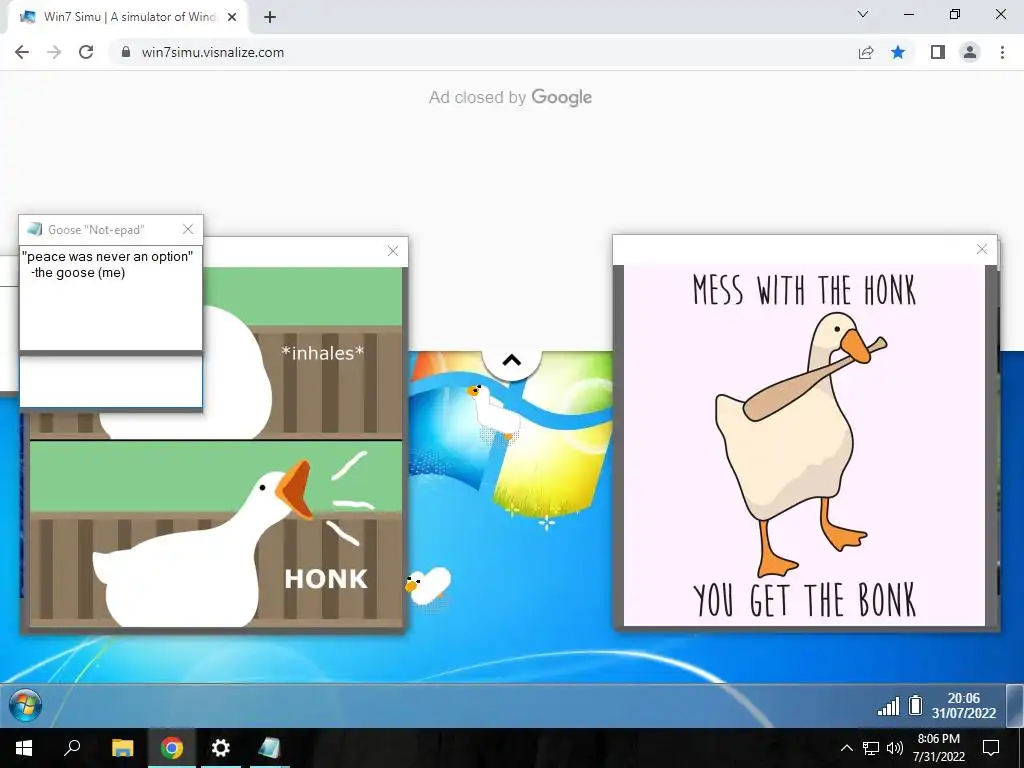Image resolution: width=1024 pixels, height=768 pixels.
Task: Share this page using the share icon
Action: (x=866, y=52)
